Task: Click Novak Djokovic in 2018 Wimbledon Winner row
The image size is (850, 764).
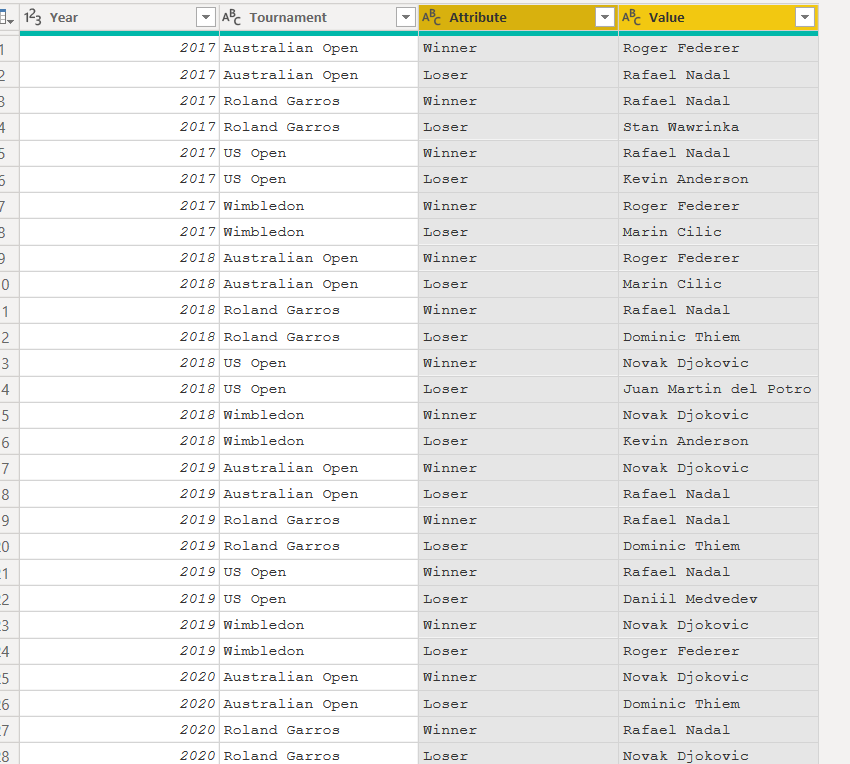Action: point(718,415)
